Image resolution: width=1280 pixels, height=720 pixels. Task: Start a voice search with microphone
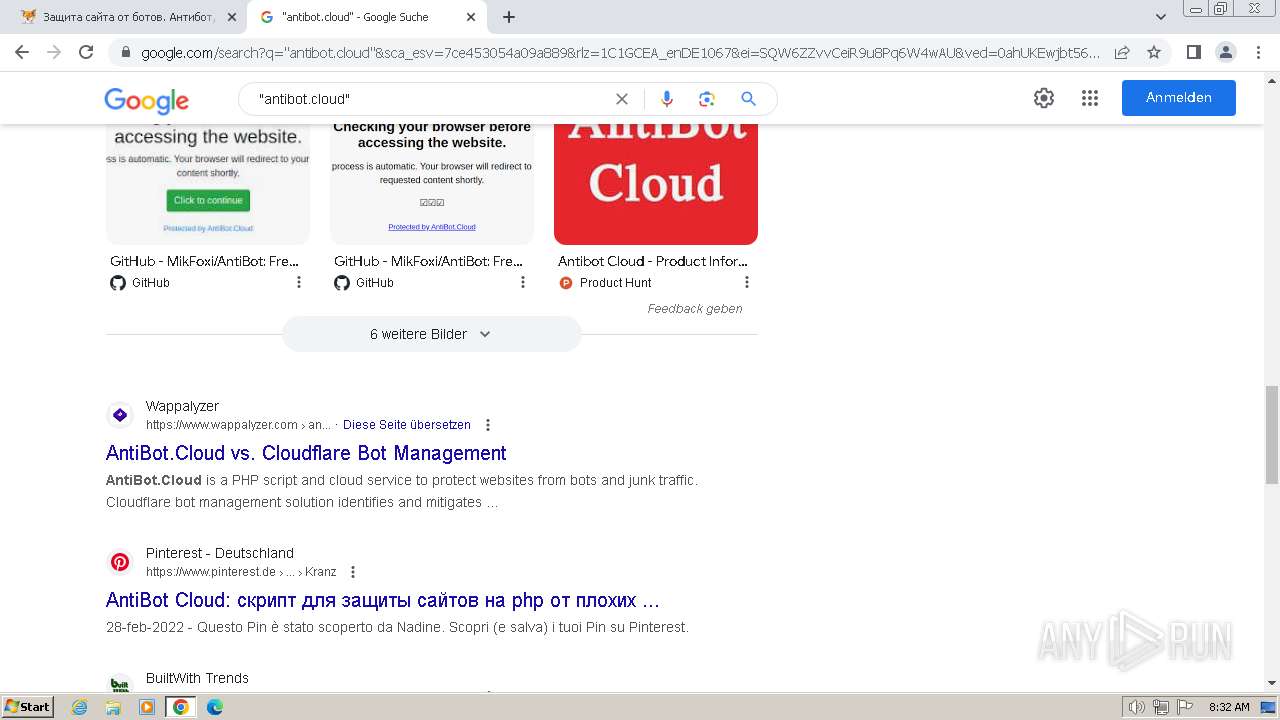point(667,99)
